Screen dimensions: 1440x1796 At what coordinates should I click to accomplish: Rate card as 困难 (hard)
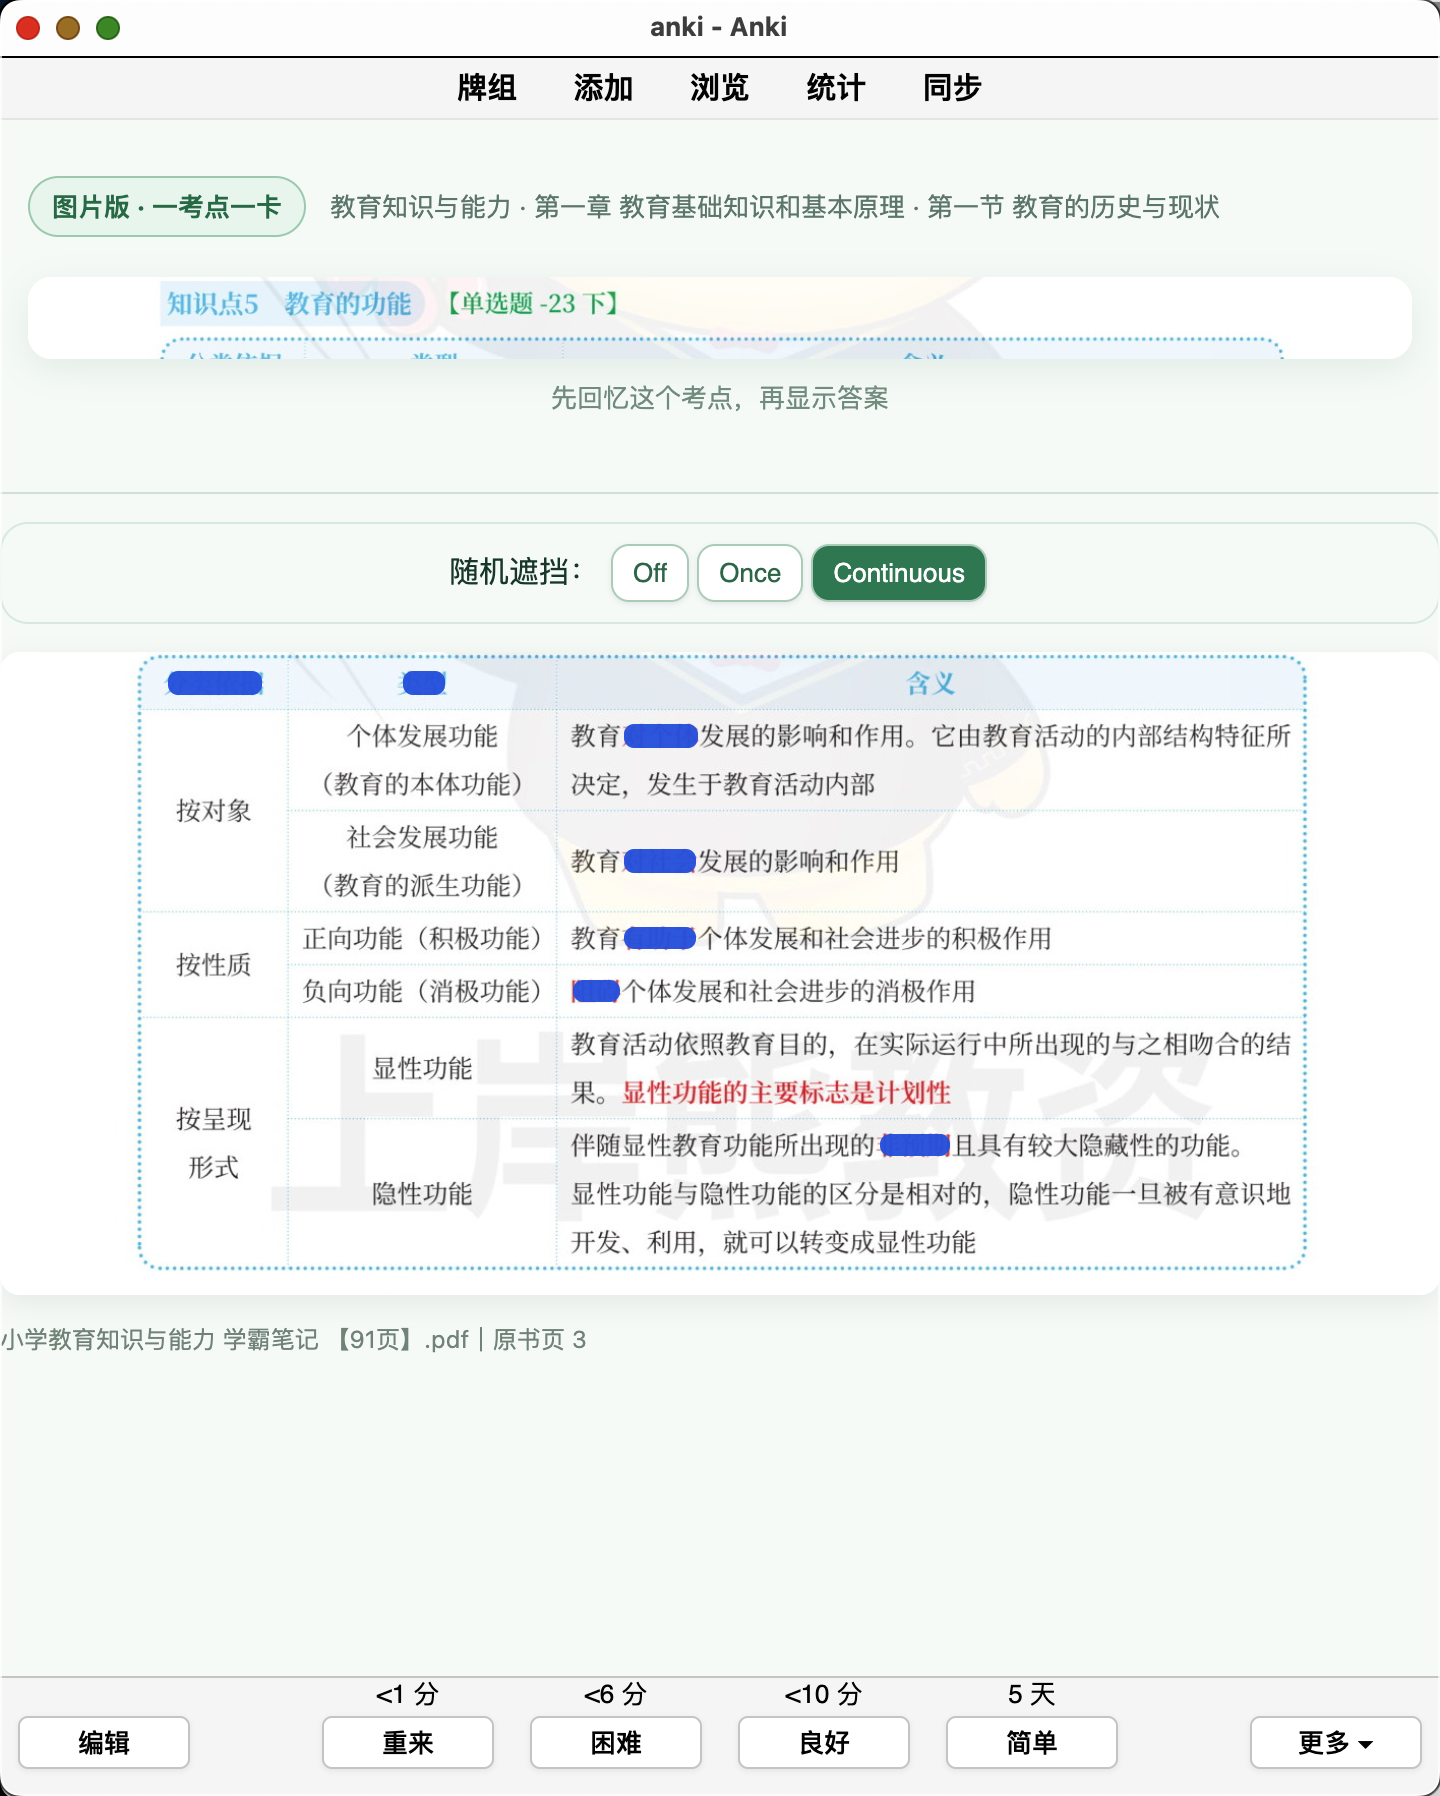pos(616,1743)
